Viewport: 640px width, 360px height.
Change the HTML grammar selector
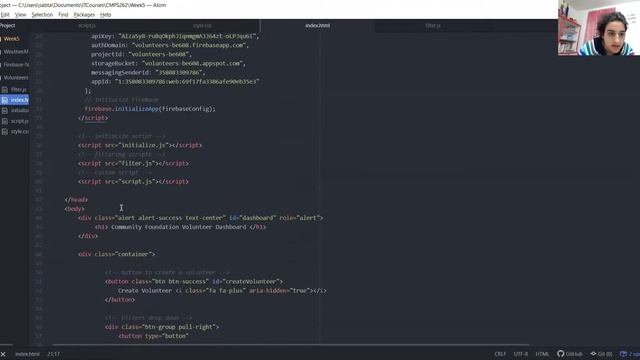(x=542, y=354)
